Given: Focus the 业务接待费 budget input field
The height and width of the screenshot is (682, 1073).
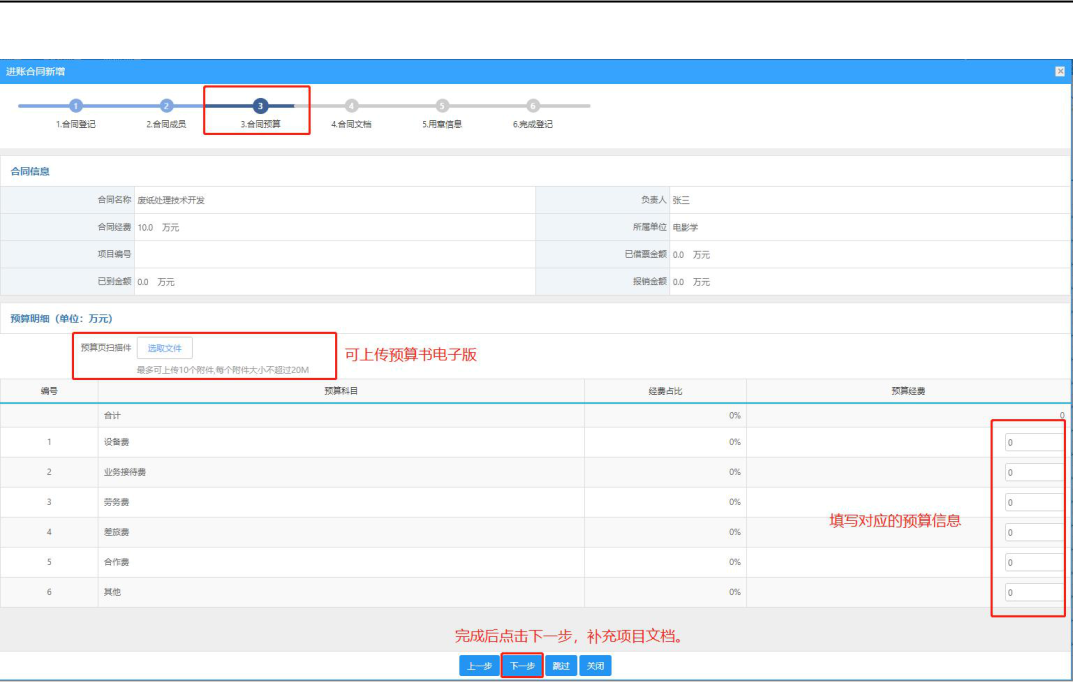Looking at the screenshot, I should coord(1035,473).
